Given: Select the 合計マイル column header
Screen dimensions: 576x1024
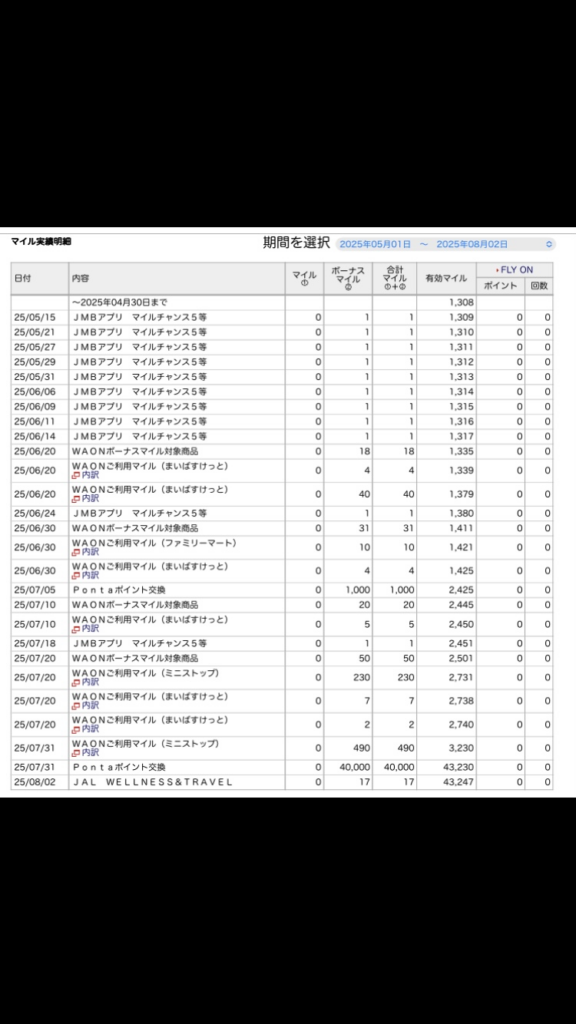Looking at the screenshot, I should pos(394,278).
